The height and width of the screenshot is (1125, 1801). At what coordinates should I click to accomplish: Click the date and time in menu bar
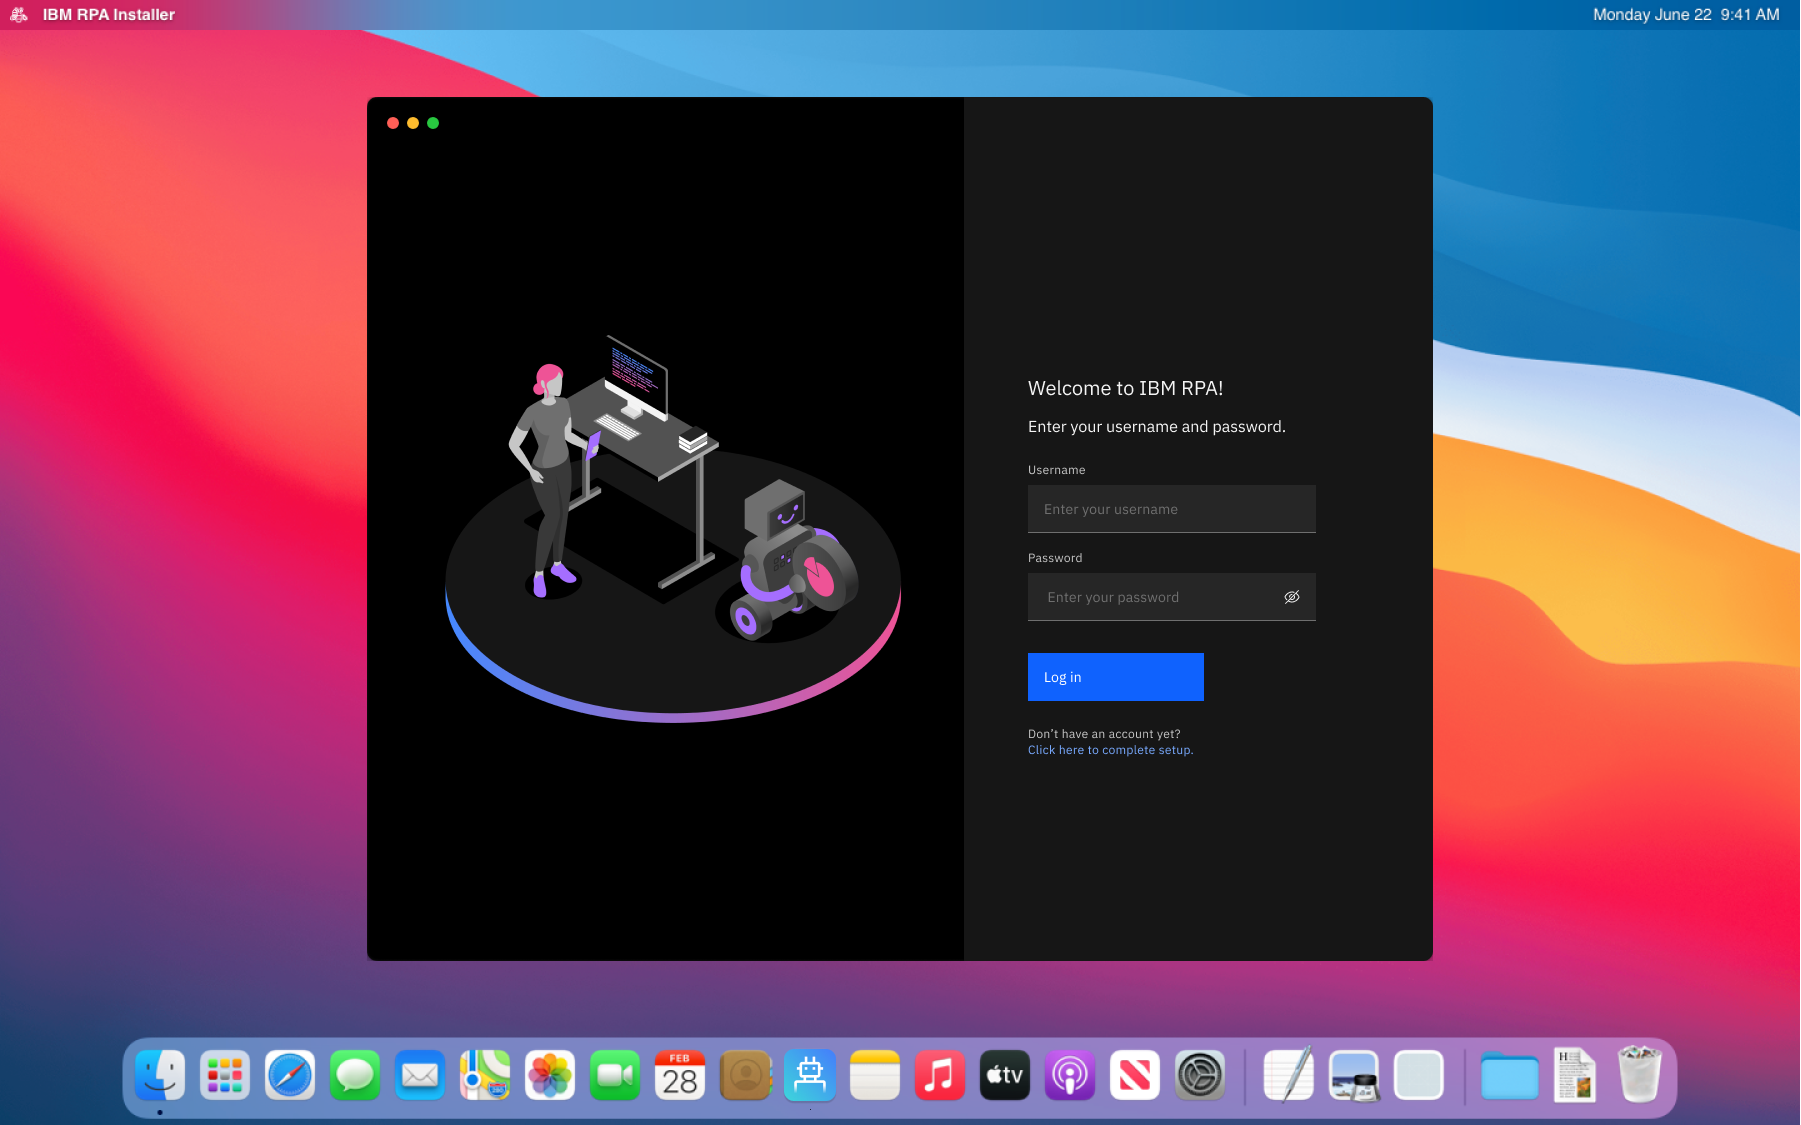1686,15
